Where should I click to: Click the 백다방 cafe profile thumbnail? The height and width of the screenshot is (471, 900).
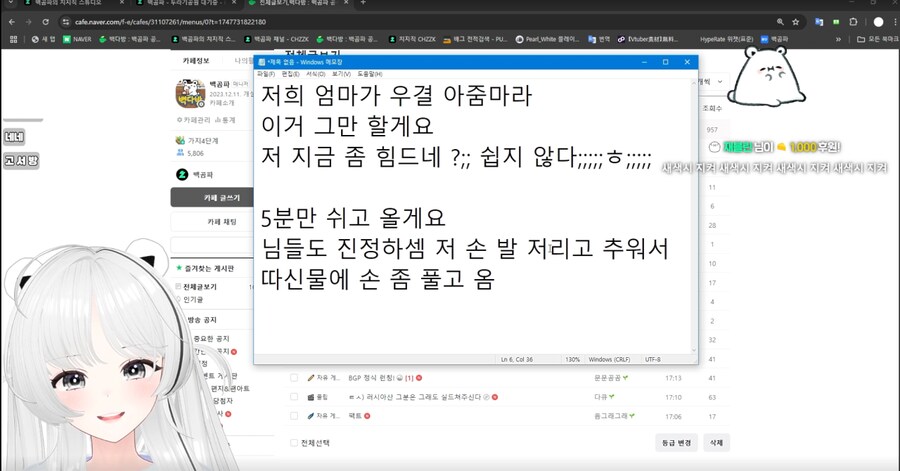pos(190,94)
